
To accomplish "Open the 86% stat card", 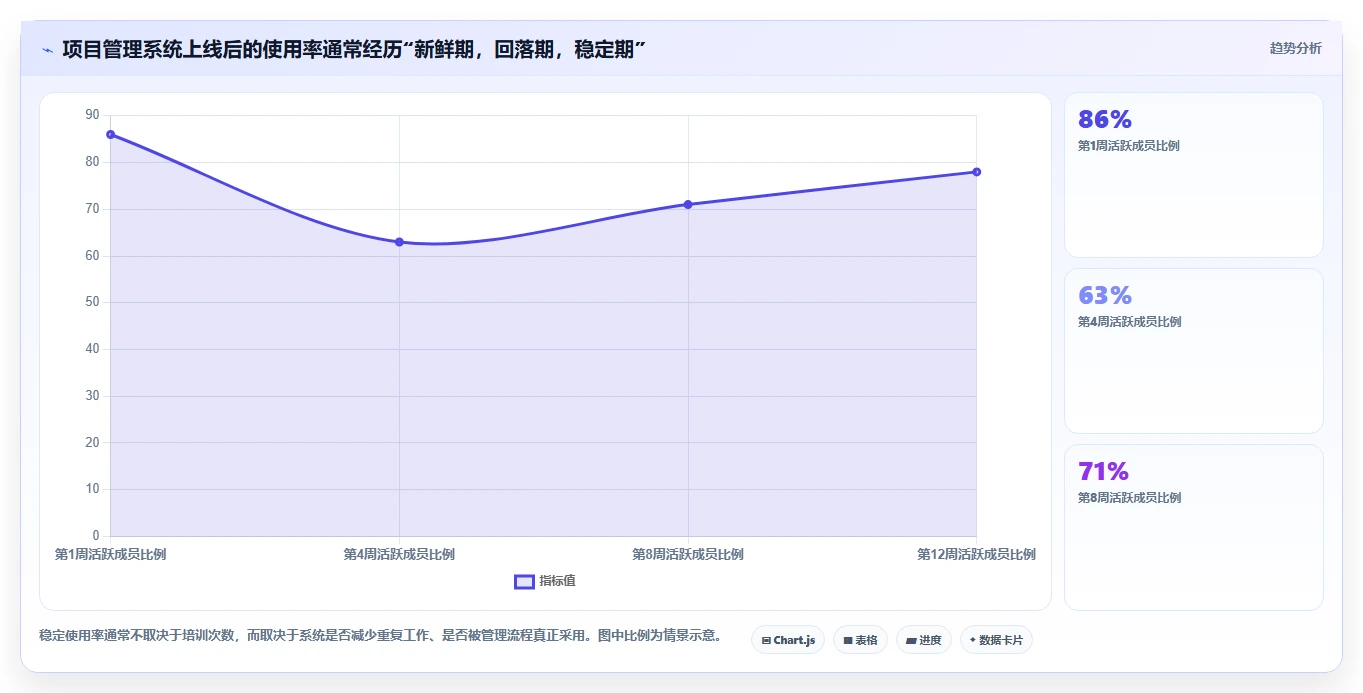I will [1193, 175].
